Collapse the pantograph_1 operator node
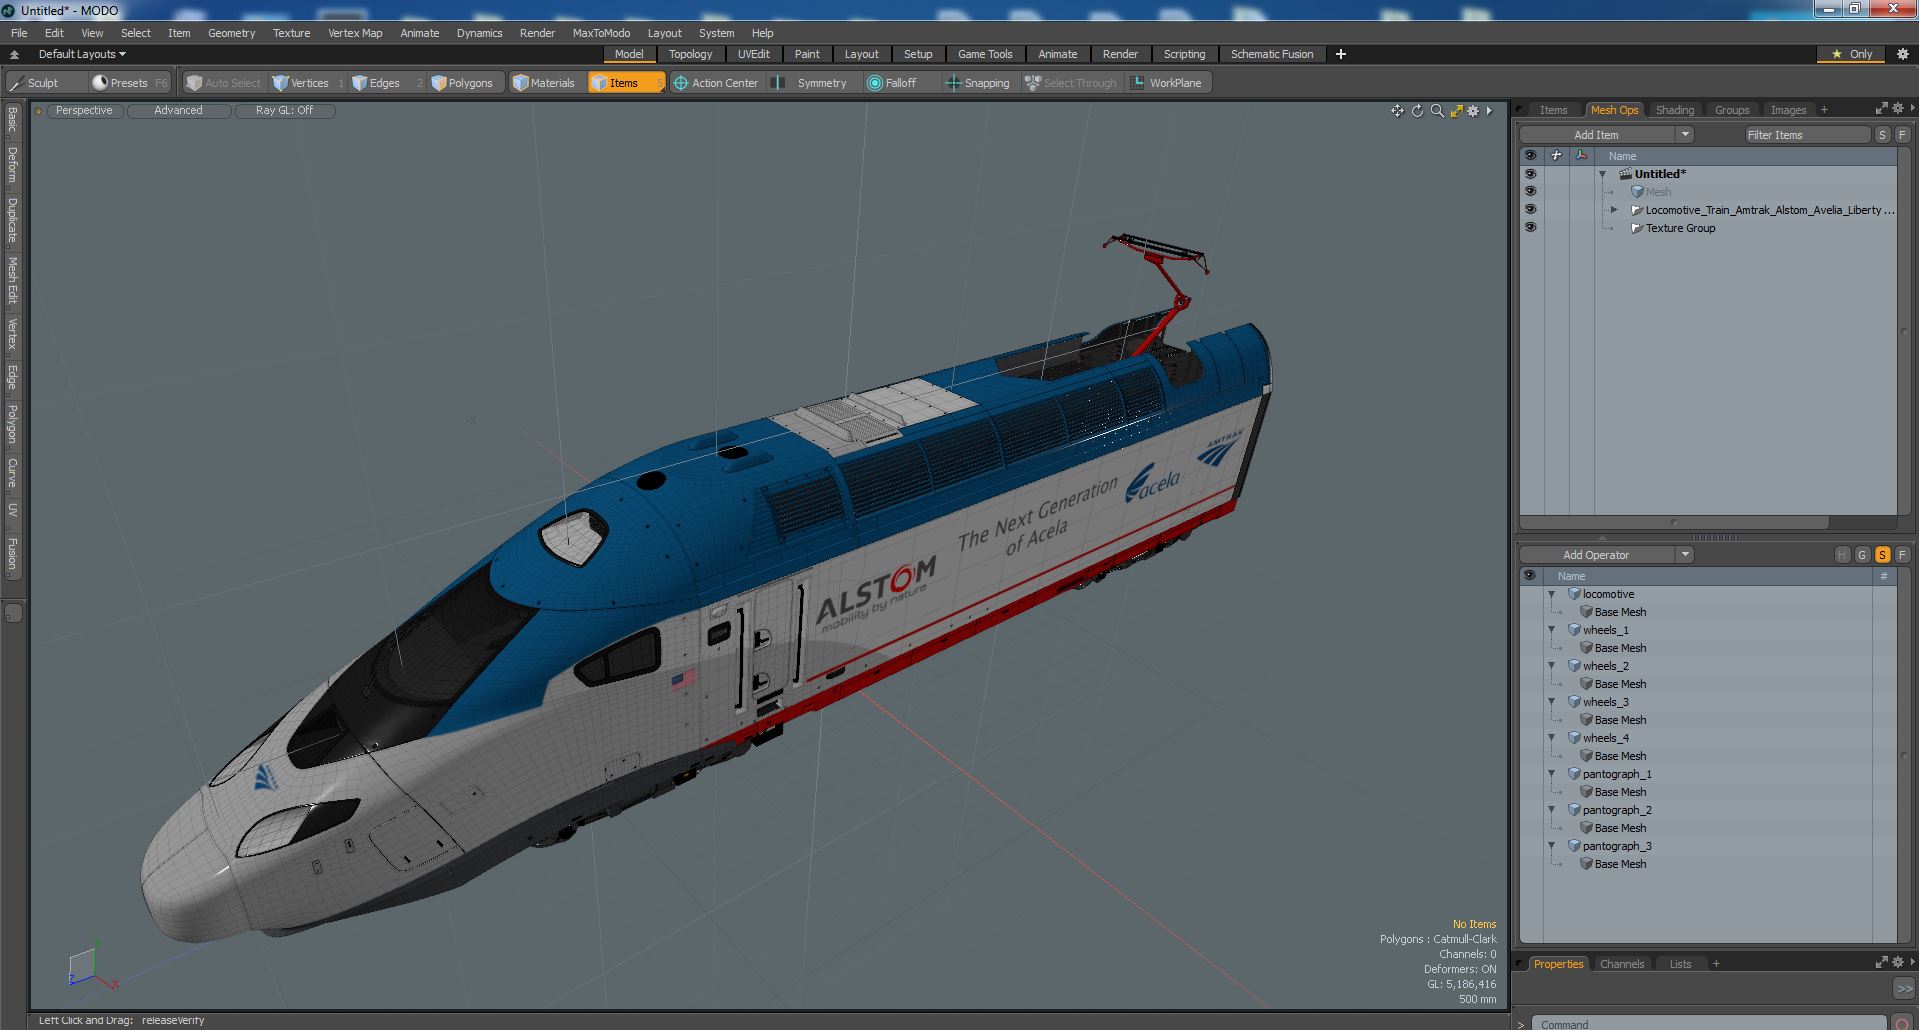 1552,774
